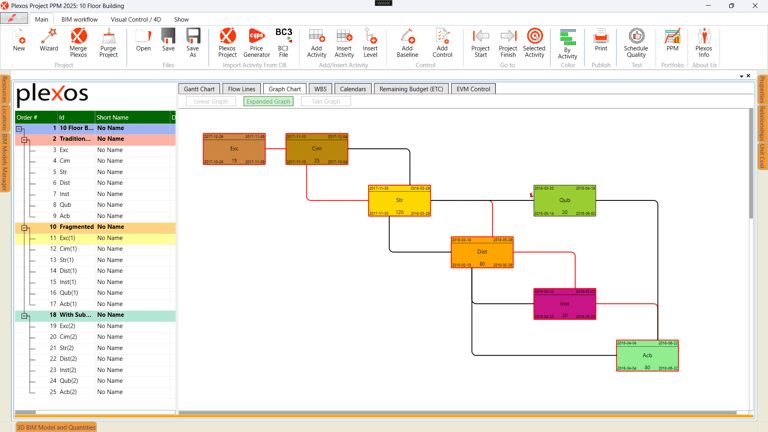Click the Add Baseline icon
The height and width of the screenshot is (432, 768).
click(407, 43)
